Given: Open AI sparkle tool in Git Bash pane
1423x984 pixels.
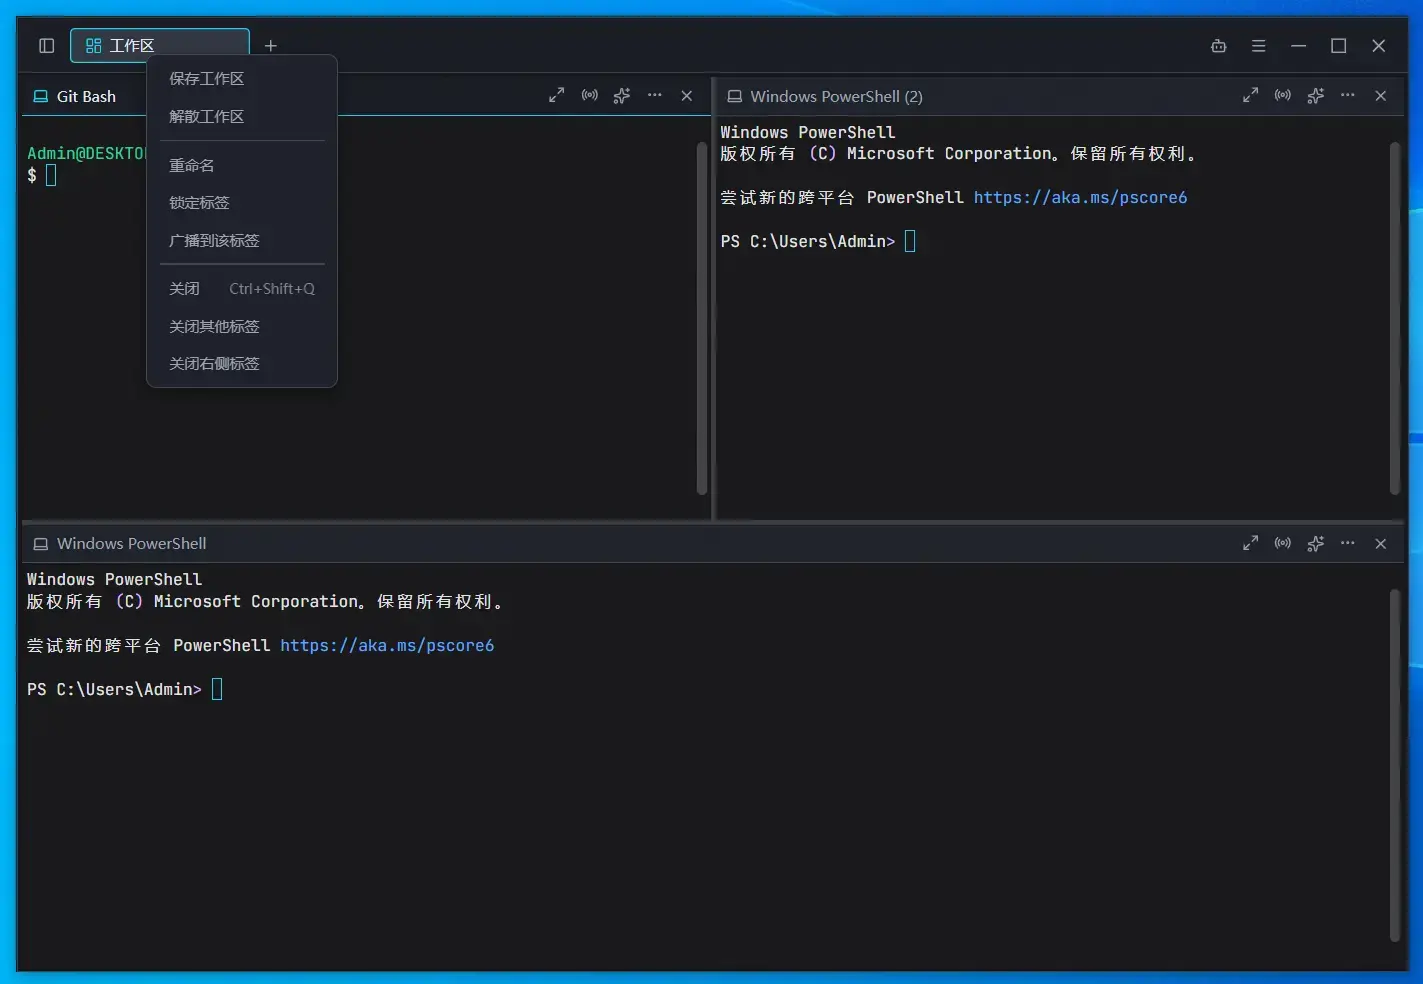Looking at the screenshot, I should [622, 96].
